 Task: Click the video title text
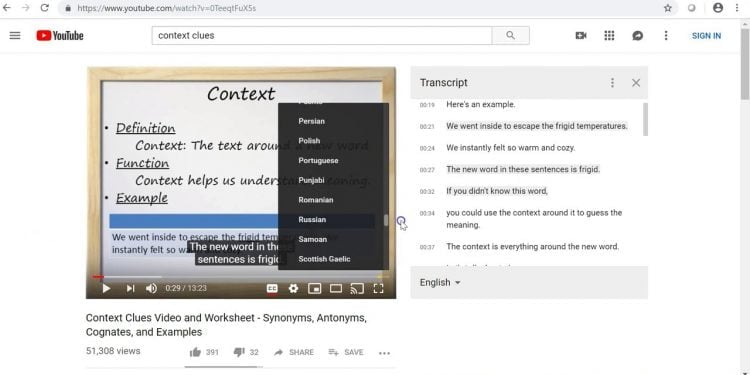pyautogui.click(x=226, y=325)
